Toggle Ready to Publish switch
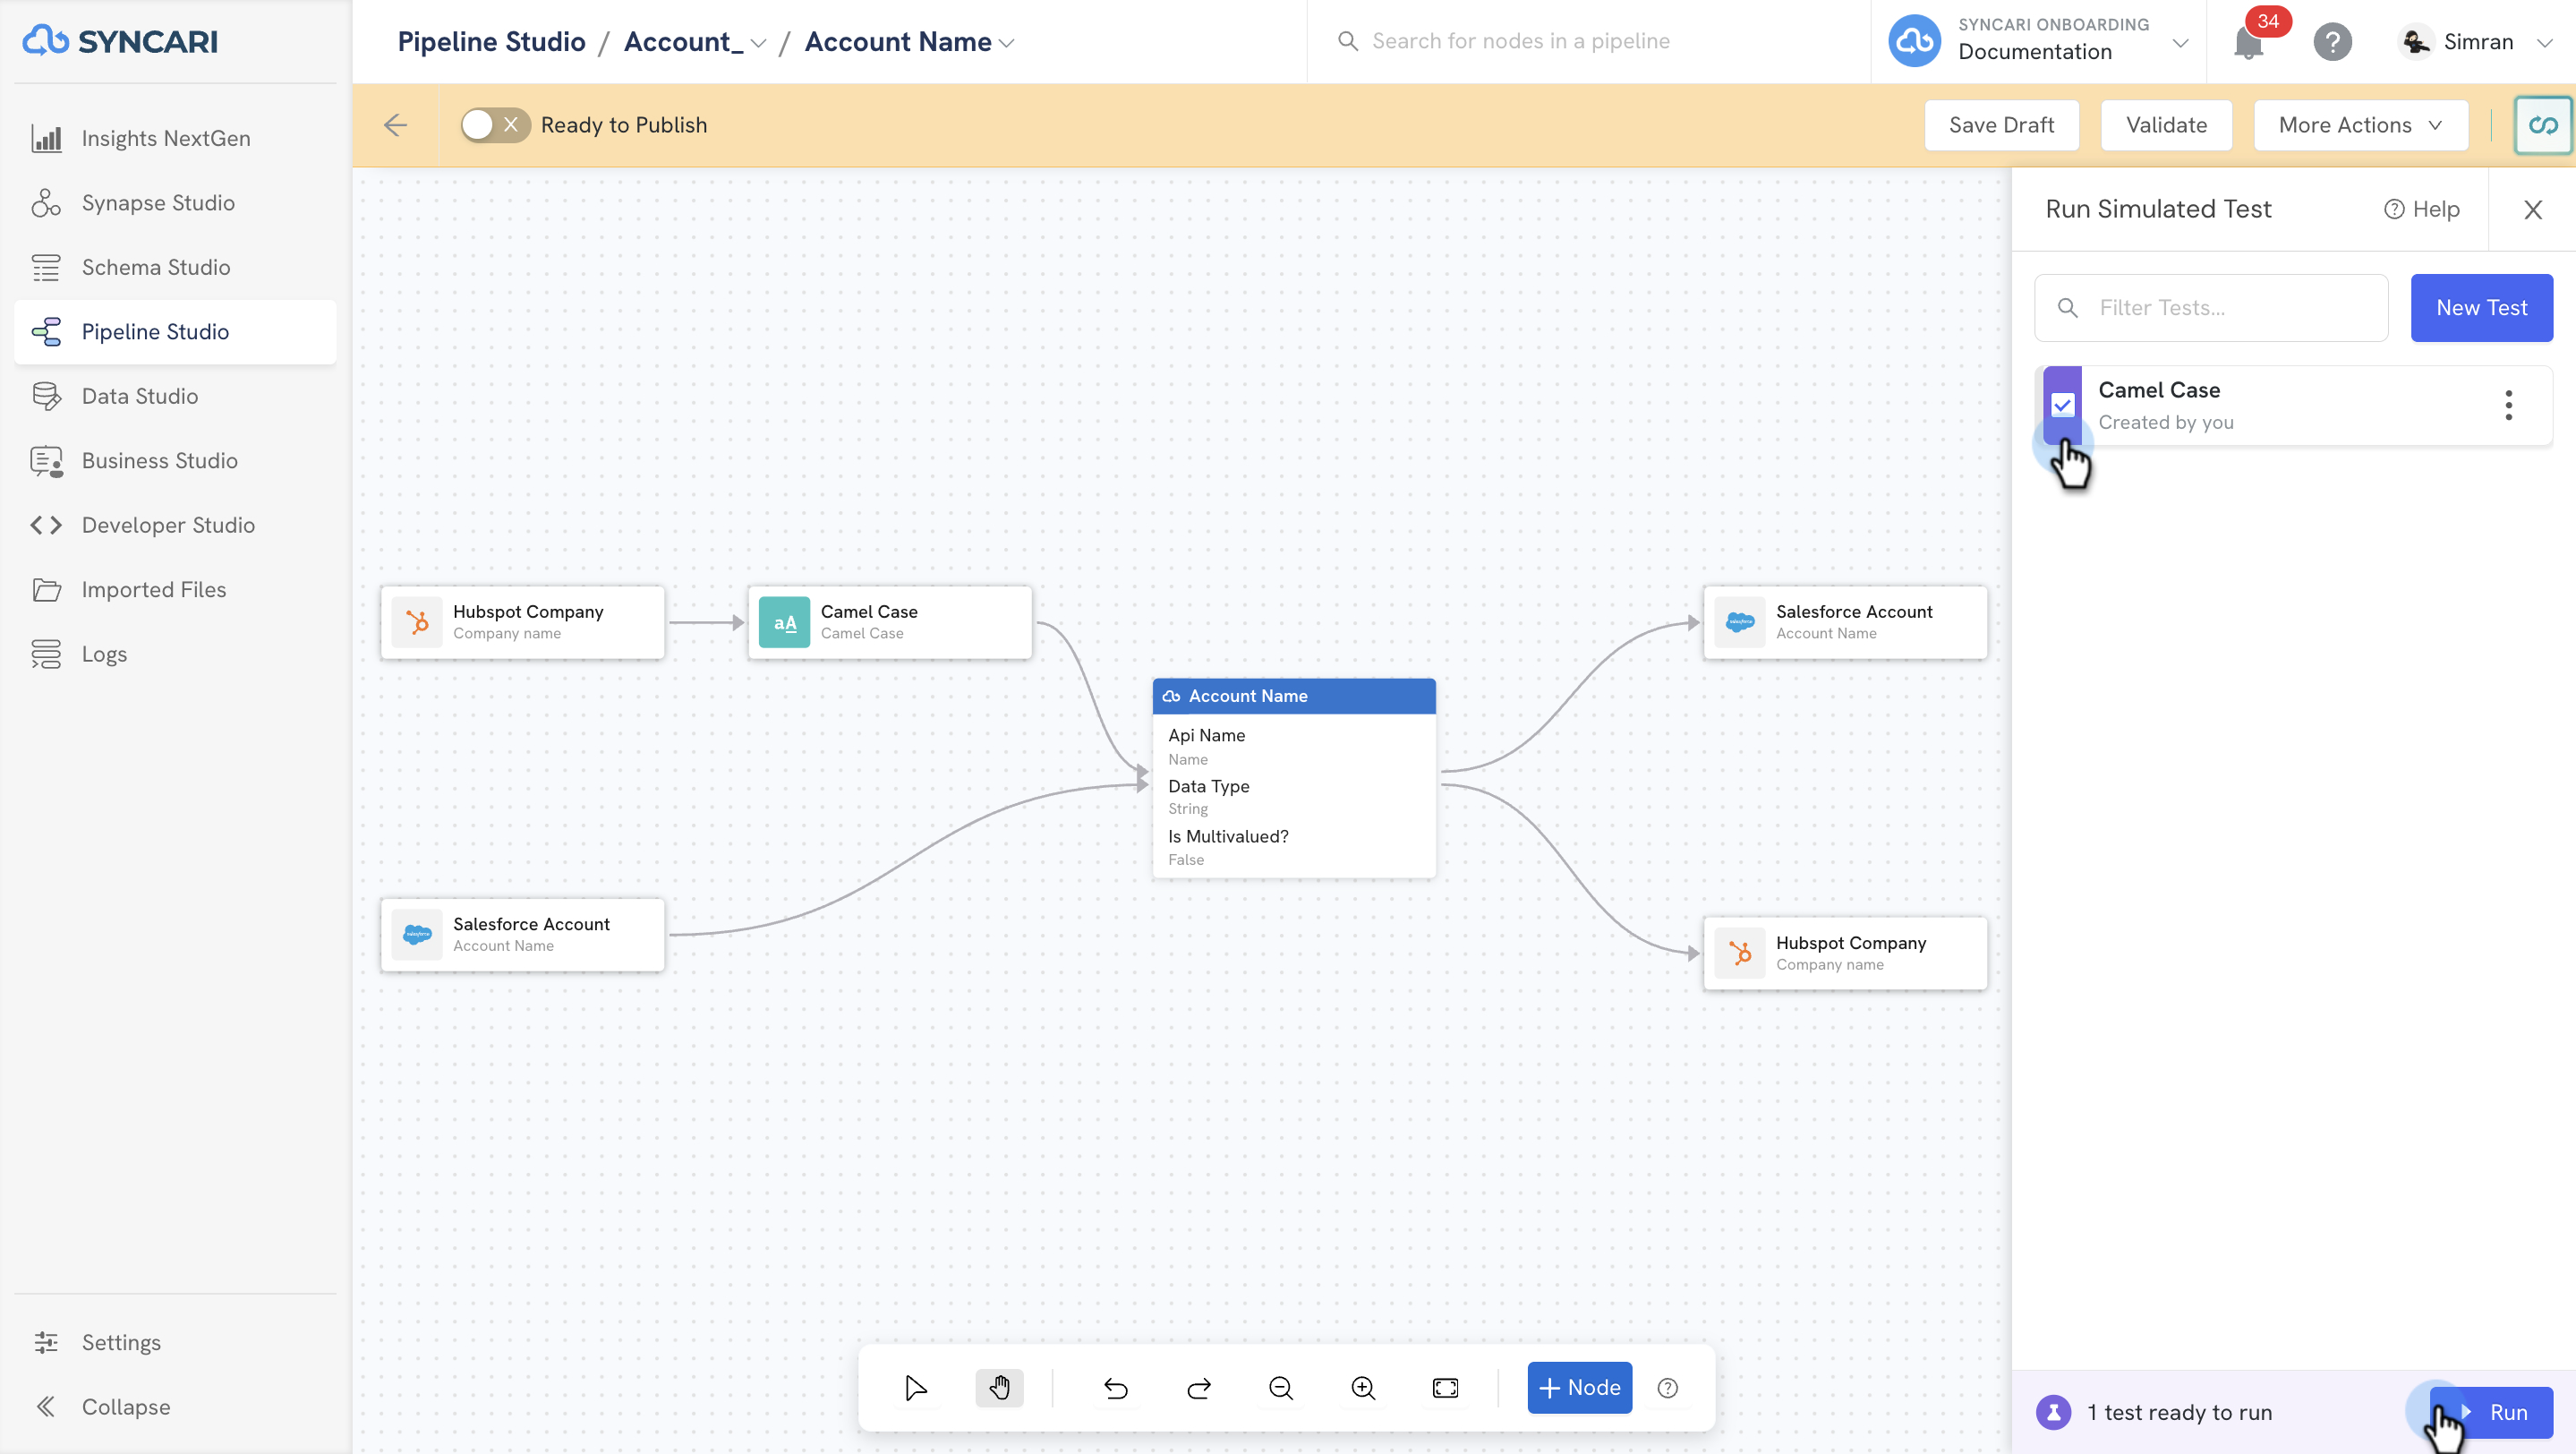The image size is (2576, 1454). [x=495, y=125]
